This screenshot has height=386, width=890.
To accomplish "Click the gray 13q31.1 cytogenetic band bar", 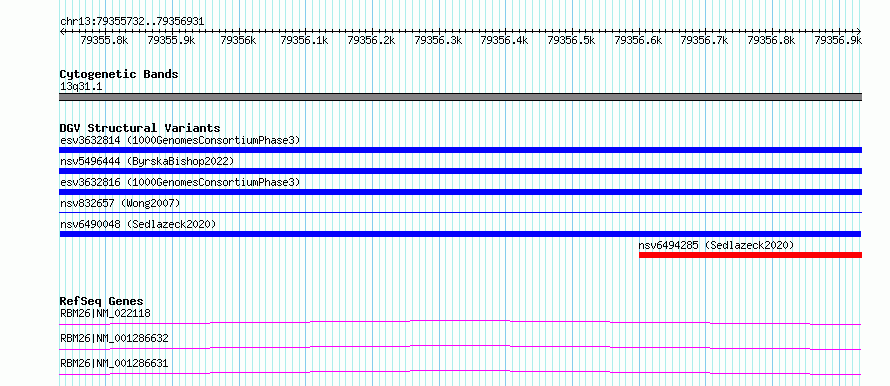I will pyautogui.click(x=460, y=97).
